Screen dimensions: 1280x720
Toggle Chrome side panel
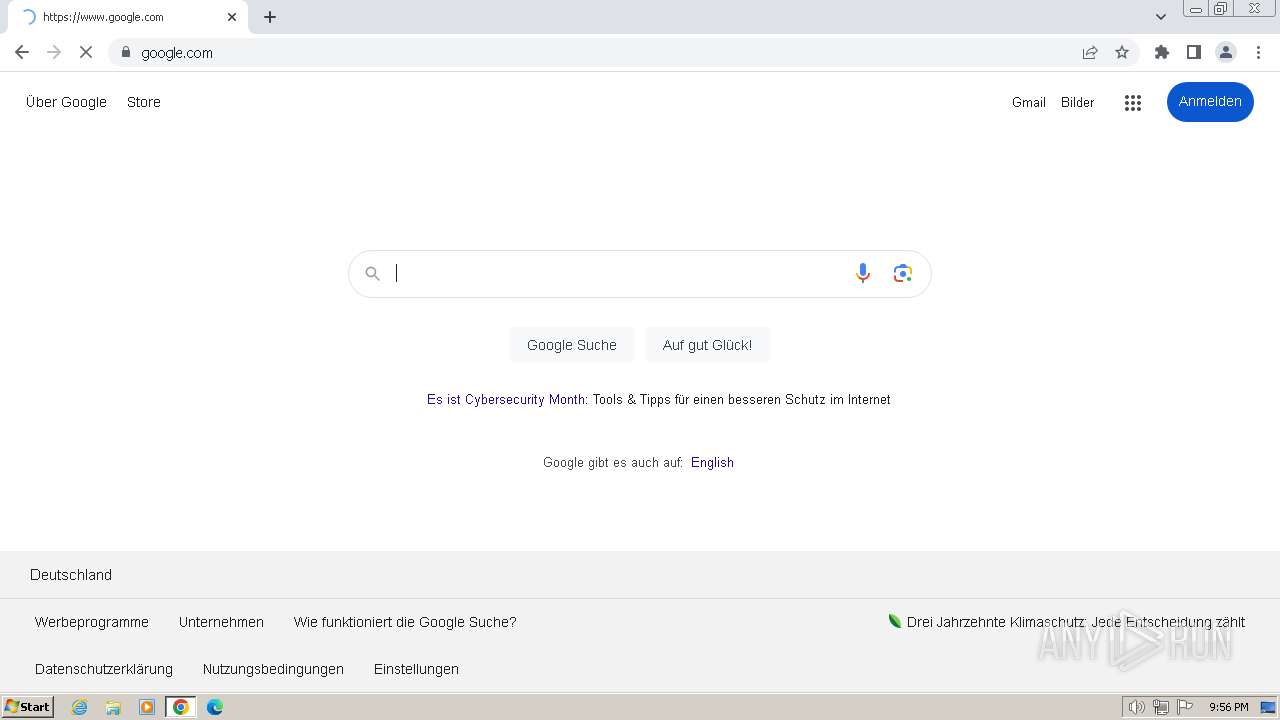point(1194,52)
